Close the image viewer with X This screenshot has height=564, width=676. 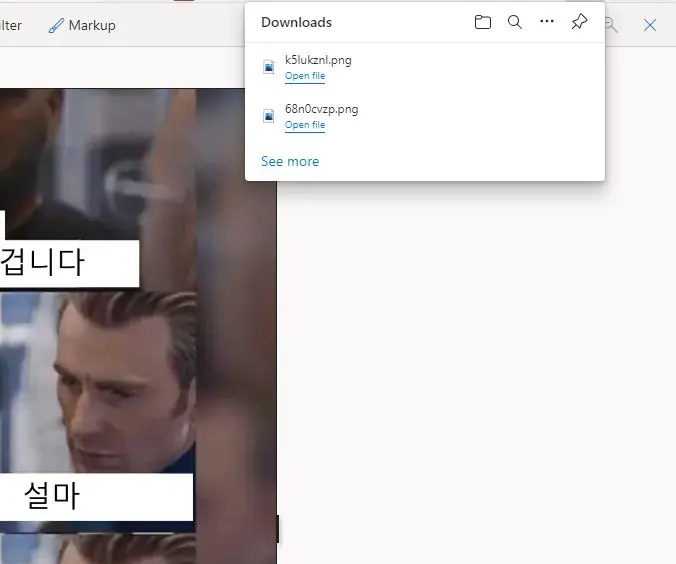coord(650,25)
